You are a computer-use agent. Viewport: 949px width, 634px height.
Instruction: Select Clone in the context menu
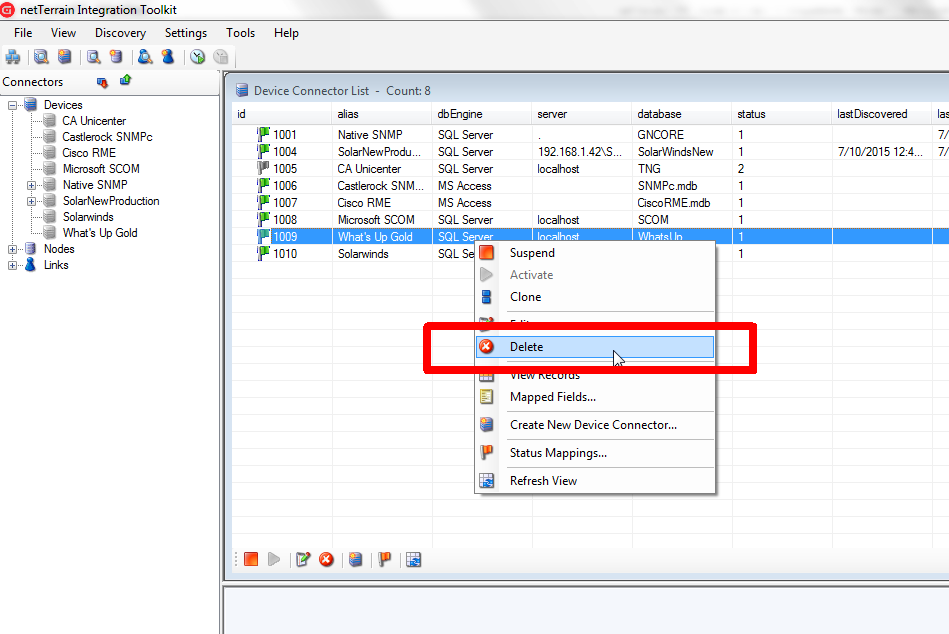pos(525,297)
